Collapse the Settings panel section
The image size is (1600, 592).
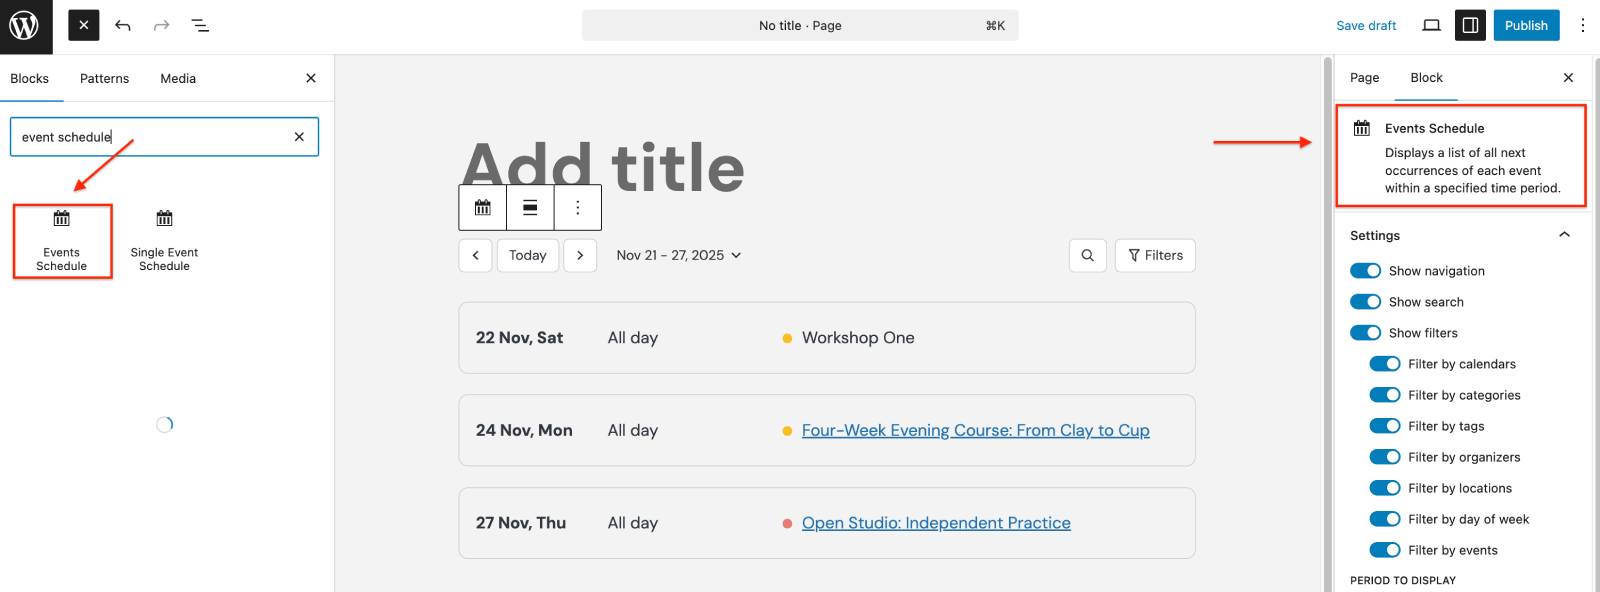click(x=1564, y=235)
